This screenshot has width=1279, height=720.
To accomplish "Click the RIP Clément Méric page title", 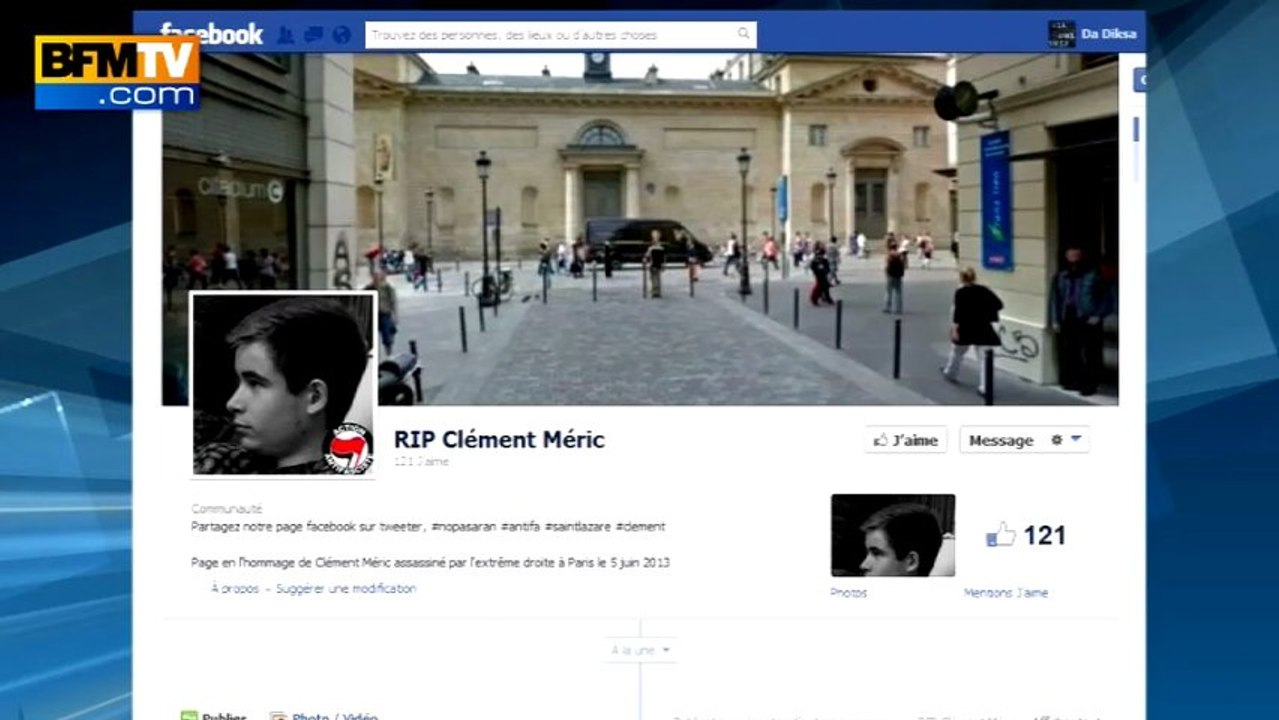I will coord(499,439).
